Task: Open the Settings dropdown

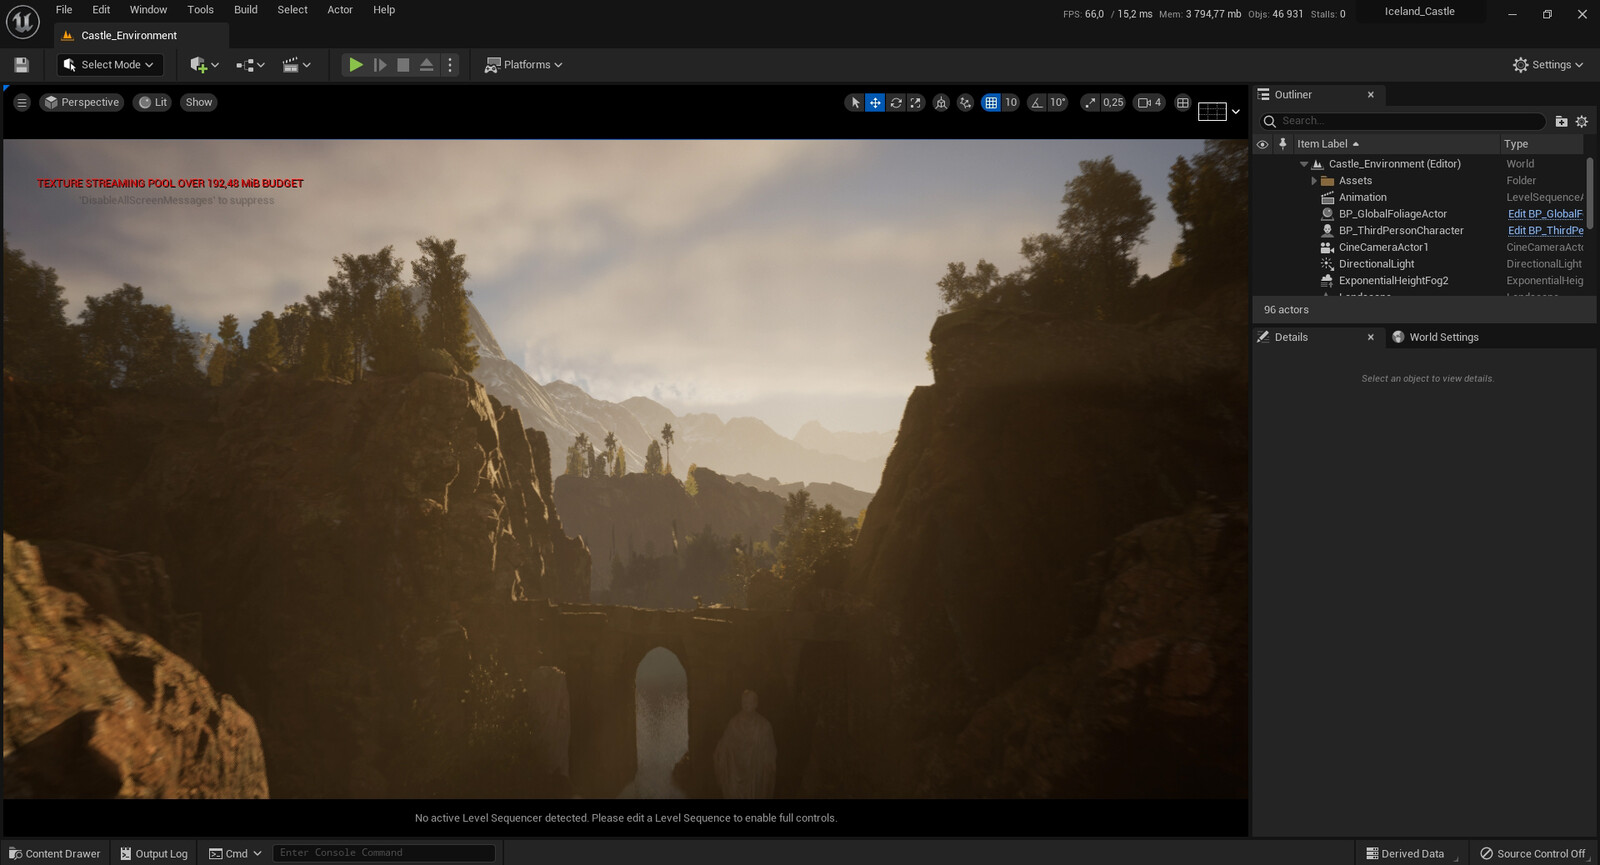Action: [x=1548, y=64]
